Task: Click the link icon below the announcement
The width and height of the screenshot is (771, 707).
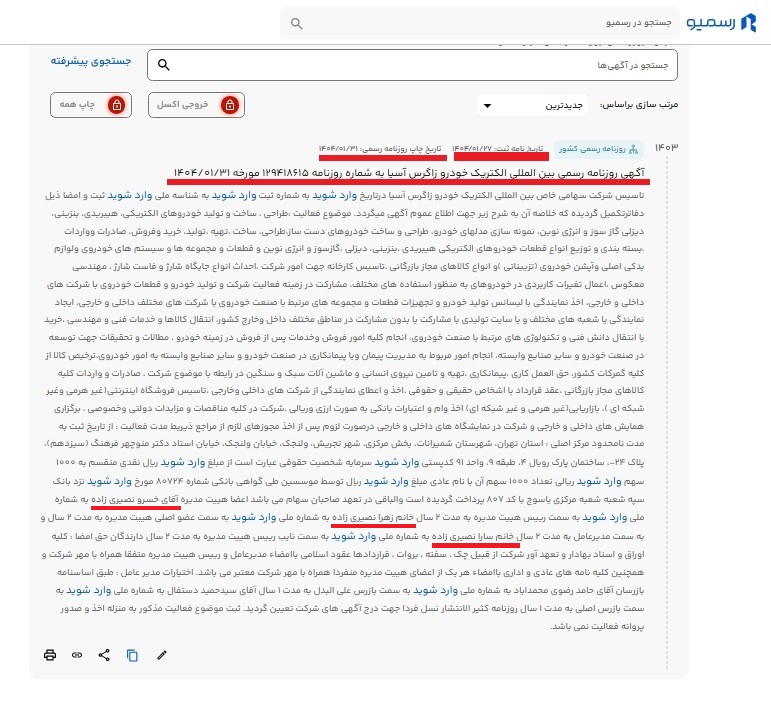Action: 77,655
